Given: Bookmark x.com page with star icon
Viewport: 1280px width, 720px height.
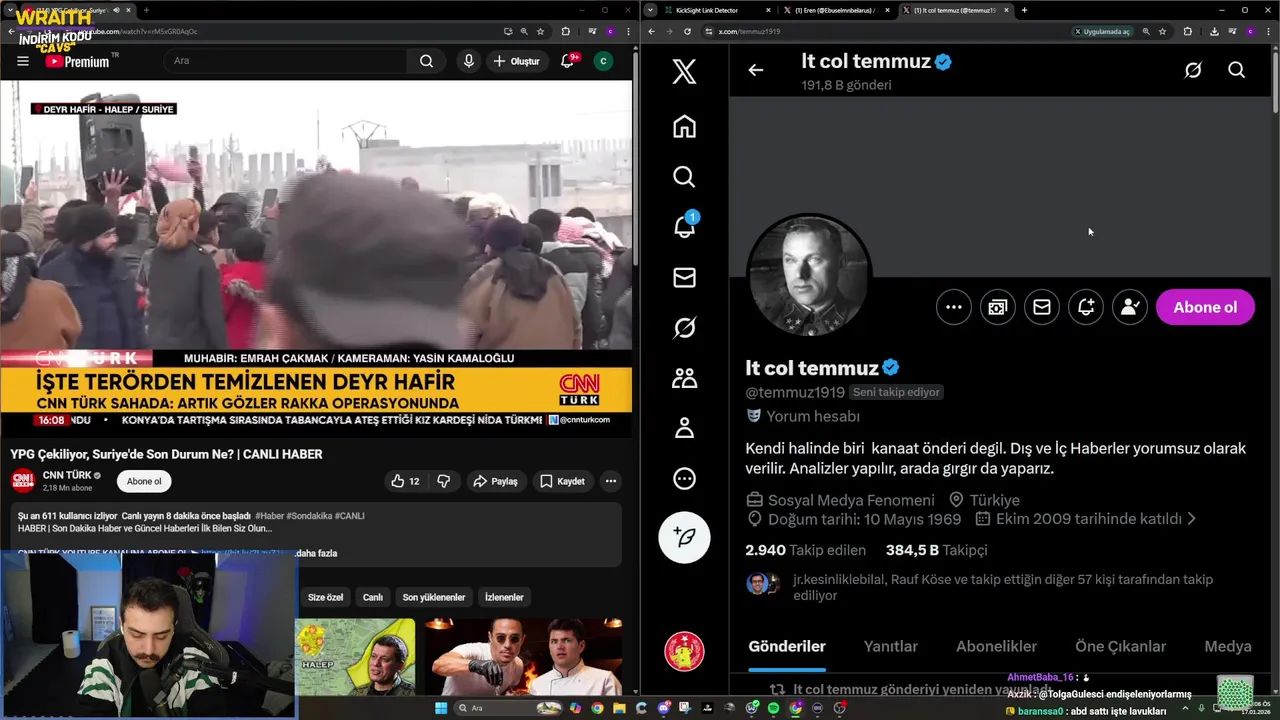Looking at the screenshot, I should [1162, 31].
